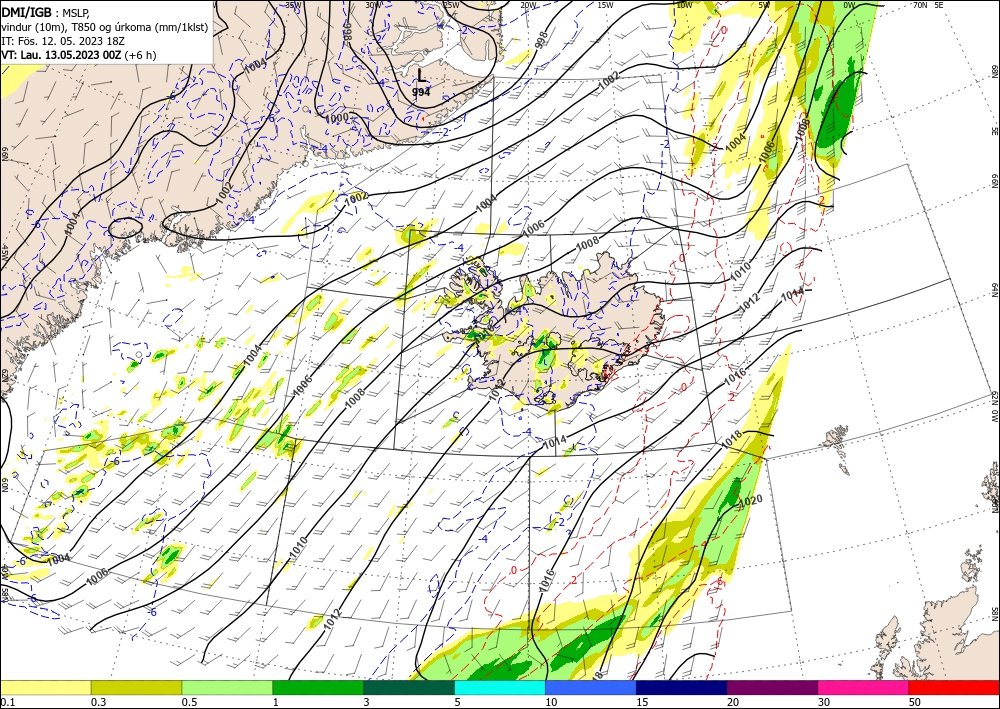
Task: Click the '20W' longitude label
Action: point(528,4)
